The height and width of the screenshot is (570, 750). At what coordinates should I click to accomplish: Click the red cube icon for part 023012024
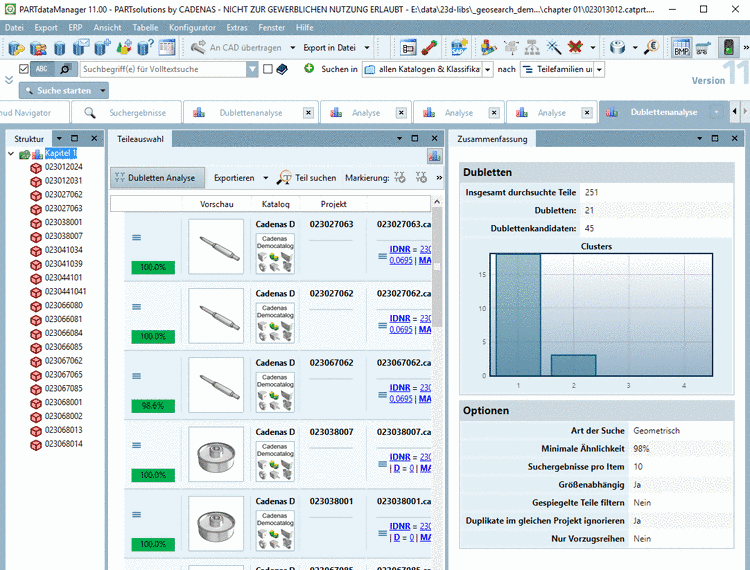pos(36,167)
